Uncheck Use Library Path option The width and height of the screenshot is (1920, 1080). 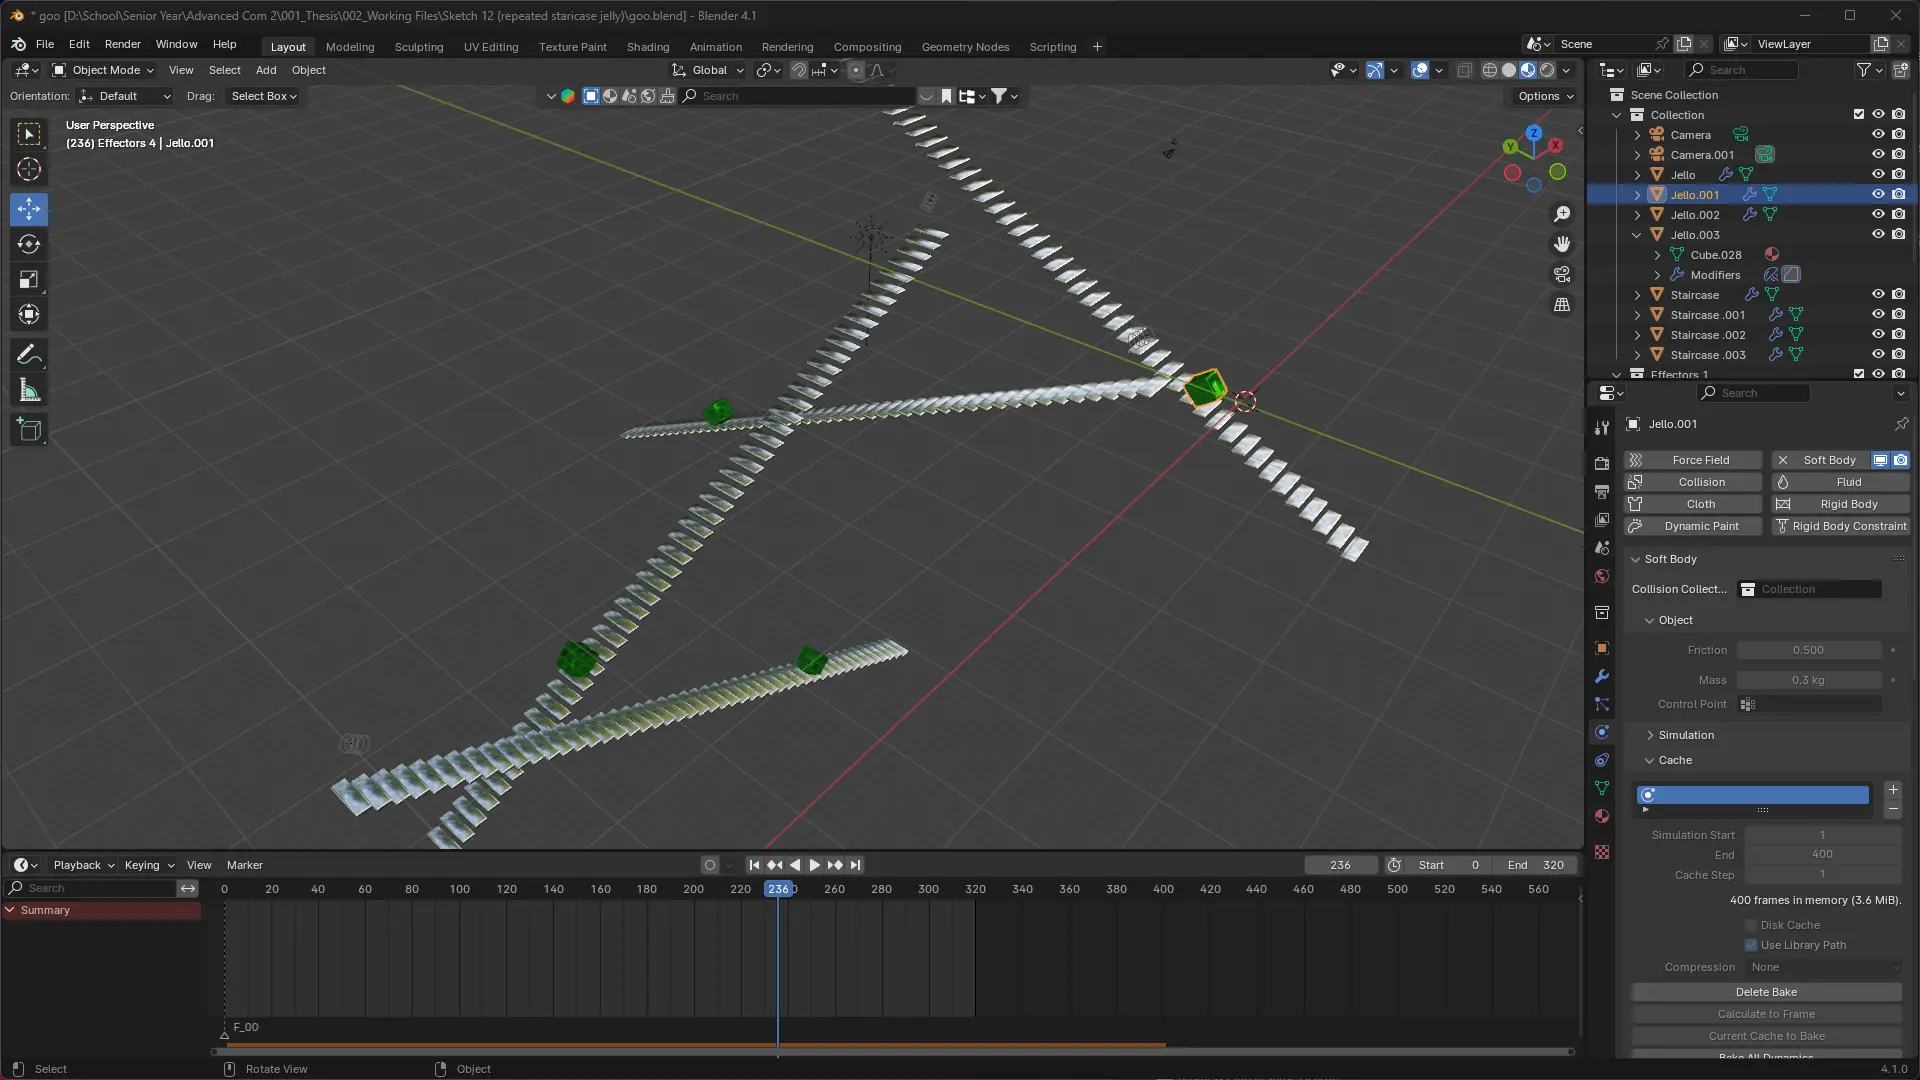coord(1751,945)
